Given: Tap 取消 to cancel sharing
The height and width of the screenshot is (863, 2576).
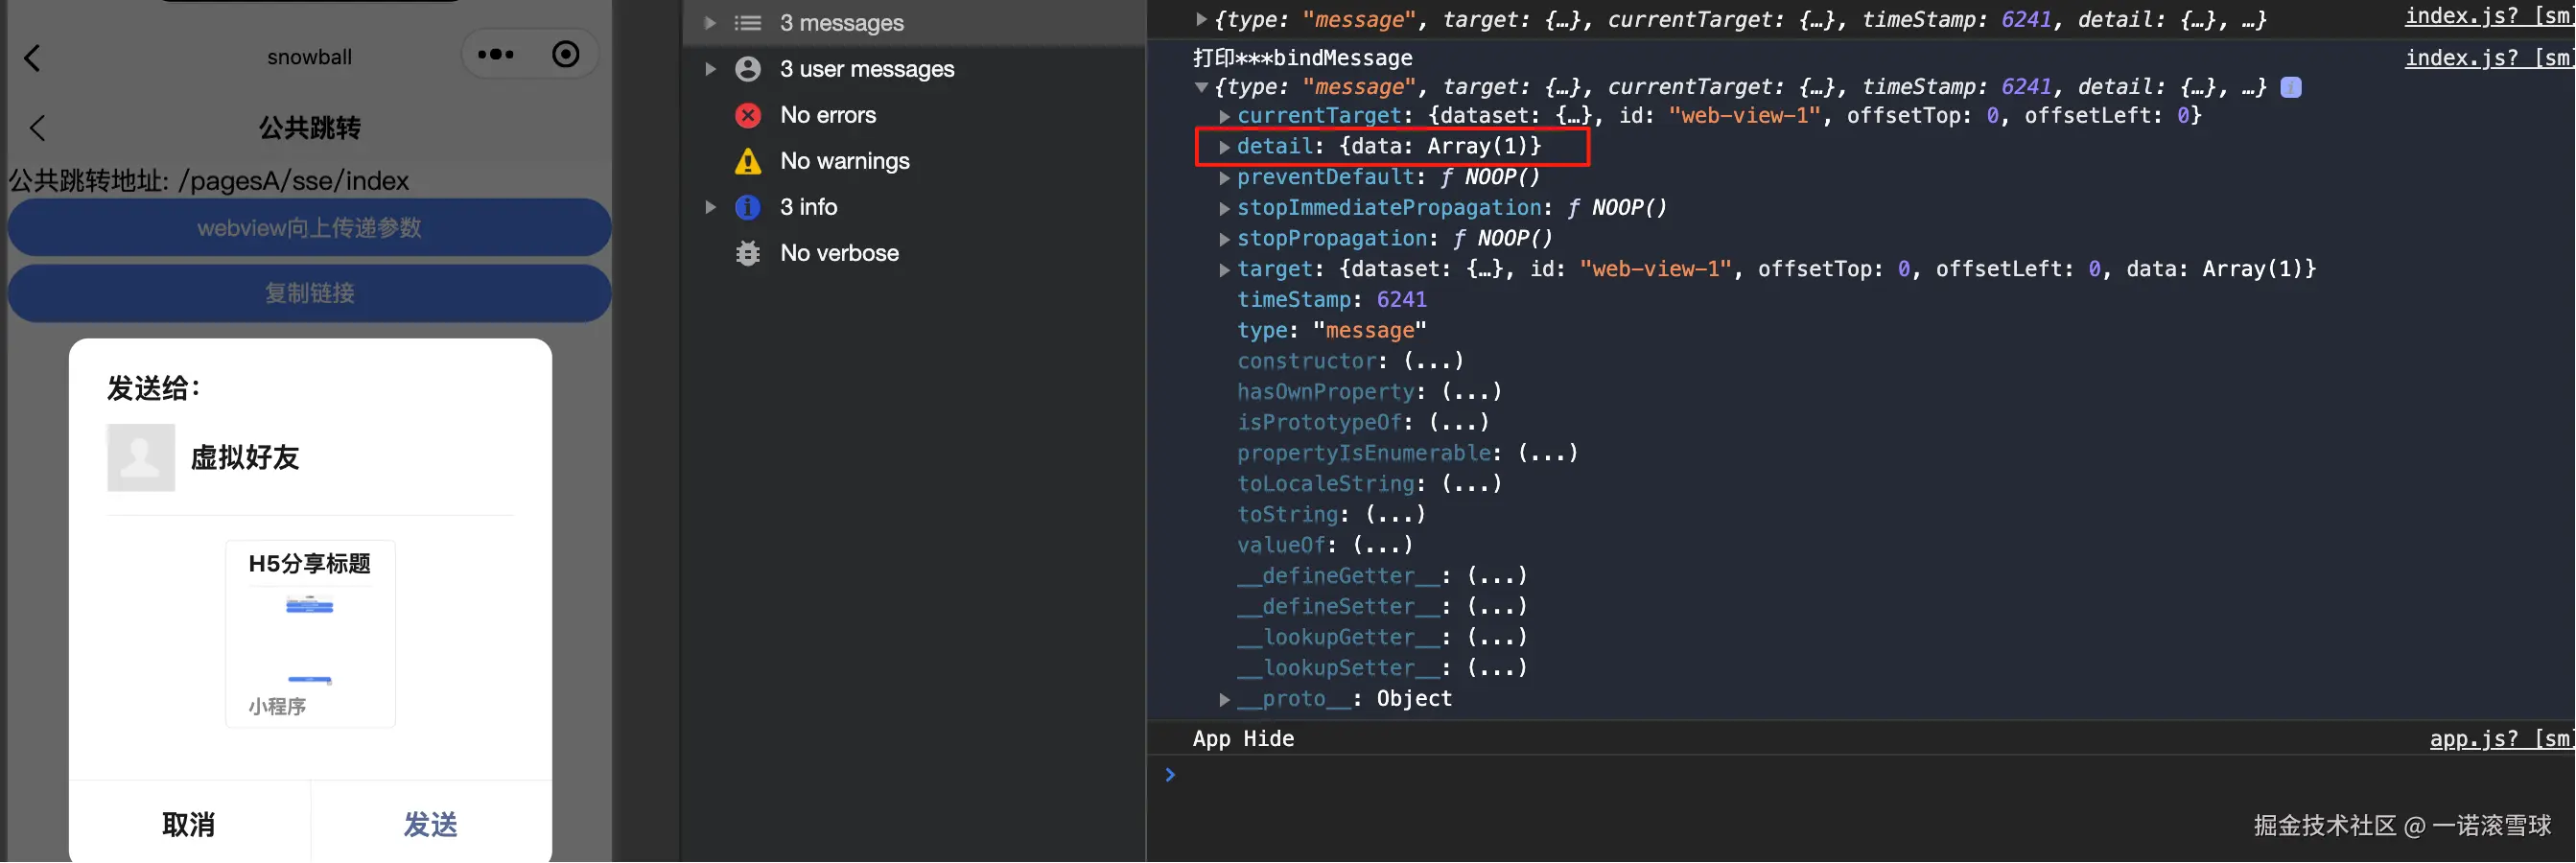Looking at the screenshot, I should click(189, 825).
